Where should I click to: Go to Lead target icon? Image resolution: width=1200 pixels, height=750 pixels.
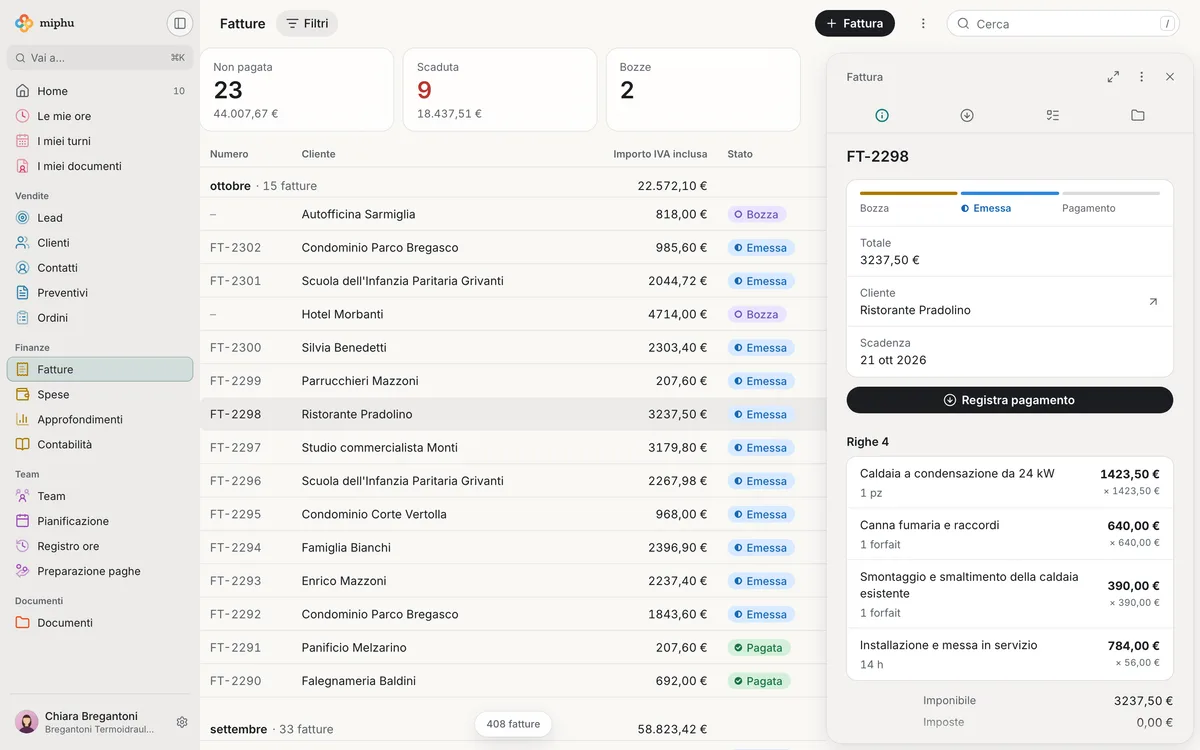(23, 217)
